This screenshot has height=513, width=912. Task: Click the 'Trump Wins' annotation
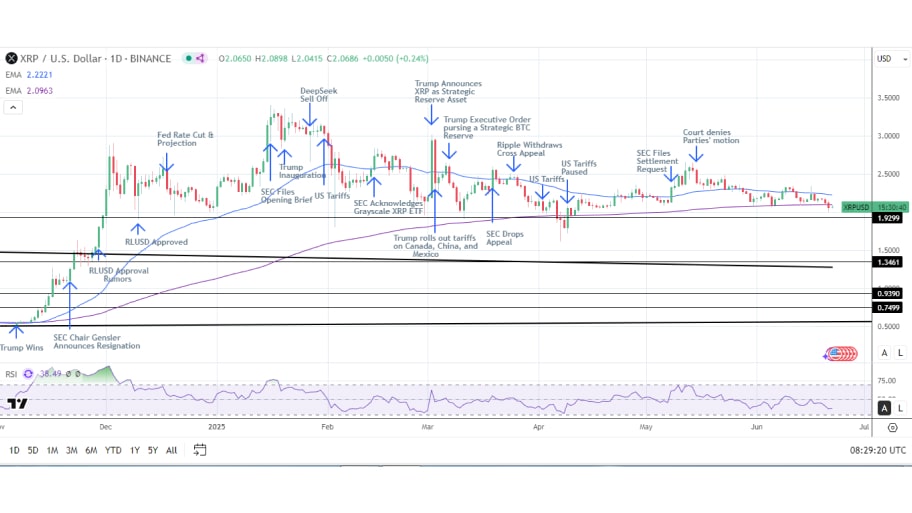(22, 348)
